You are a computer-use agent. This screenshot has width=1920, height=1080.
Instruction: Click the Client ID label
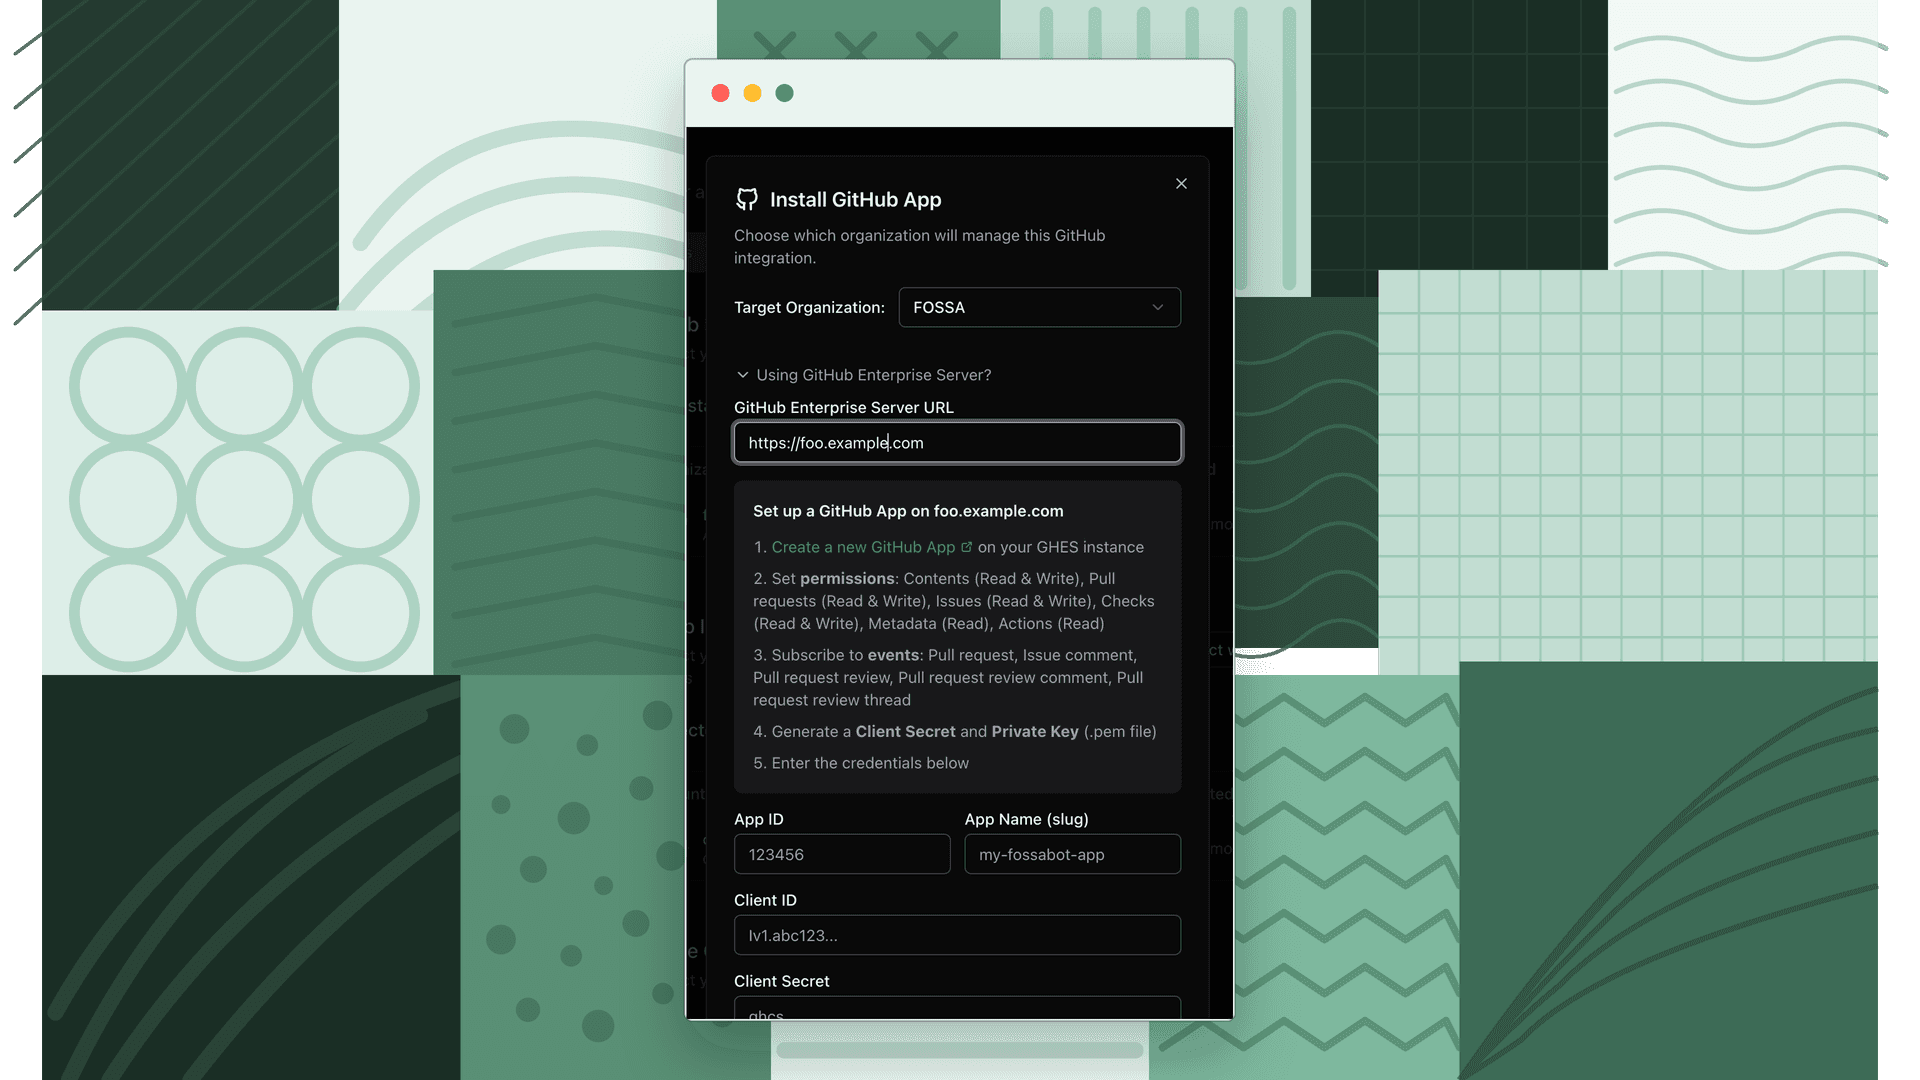coord(765,900)
